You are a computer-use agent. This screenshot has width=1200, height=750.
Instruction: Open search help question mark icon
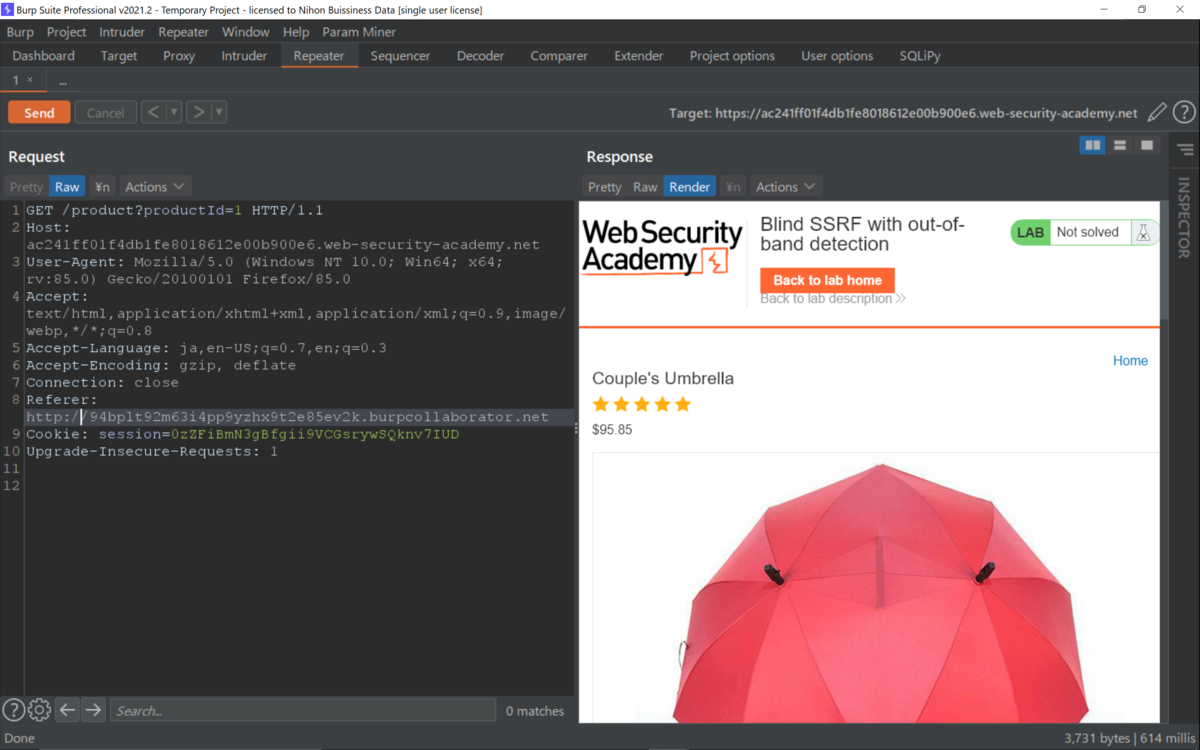[13, 710]
